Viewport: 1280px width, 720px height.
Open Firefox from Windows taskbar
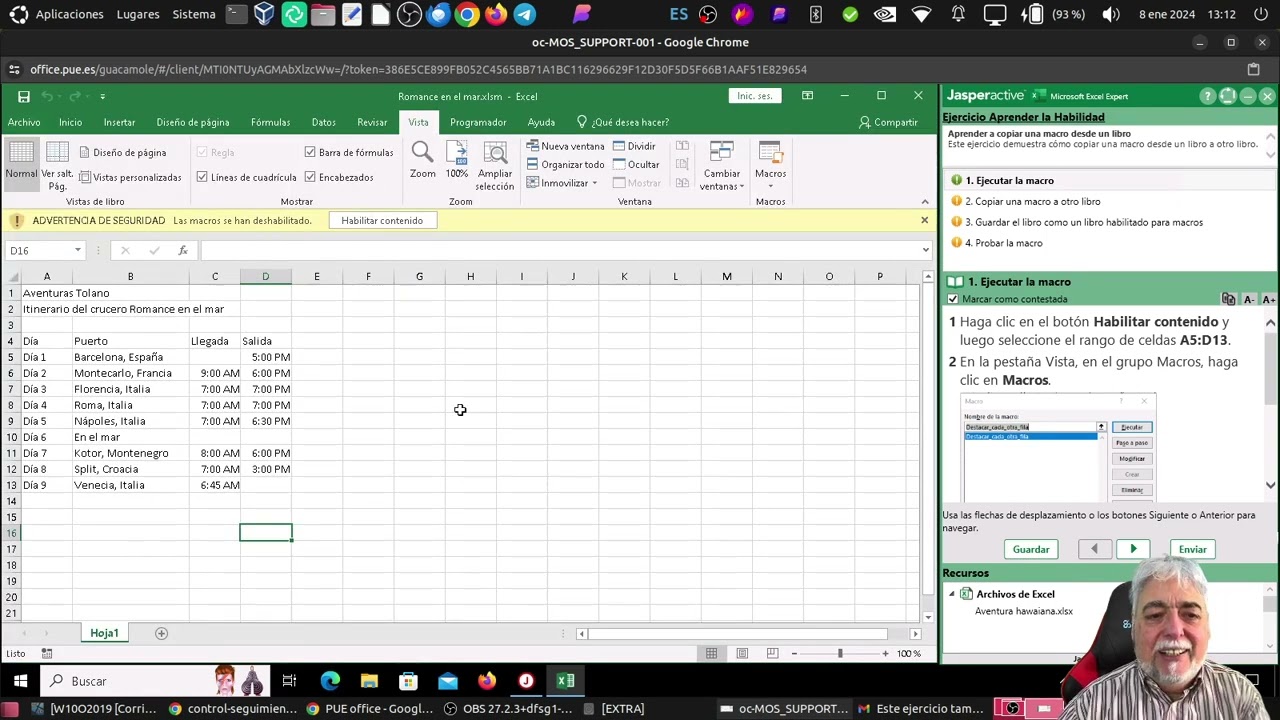(487, 681)
